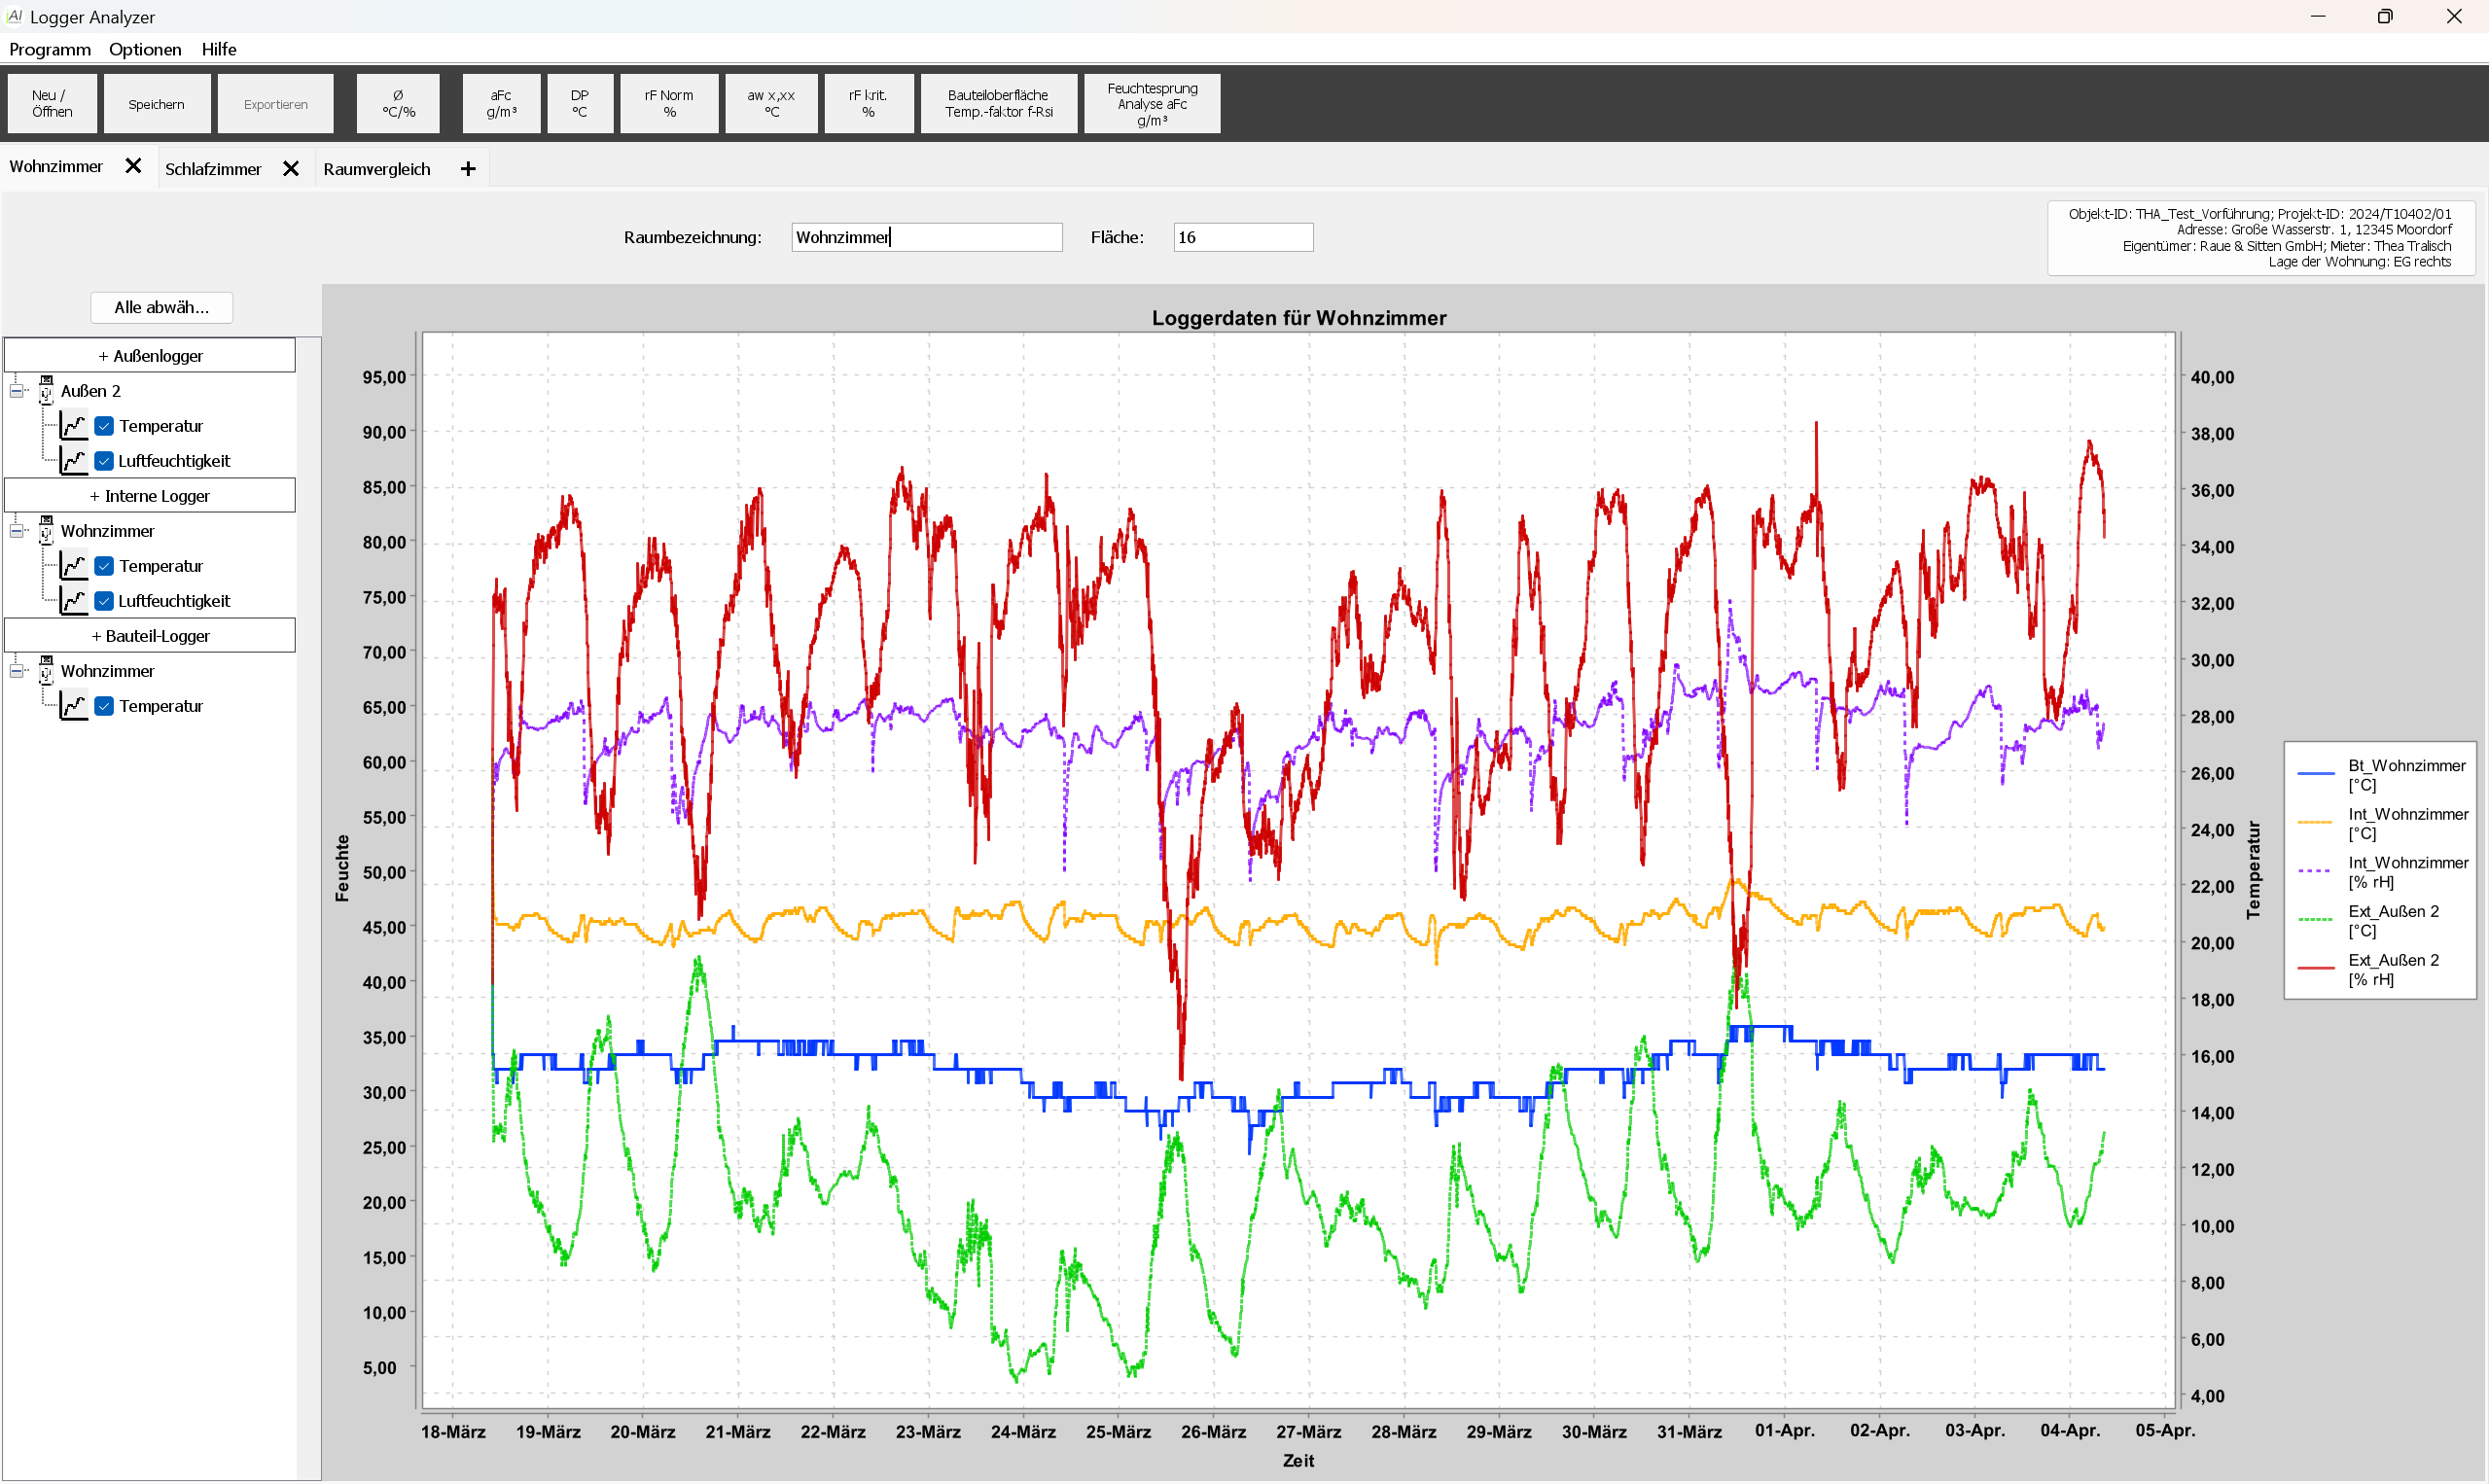Uncheck Bauteil Wohnzimmer Temperatur checkbox

click(x=104, y=706)
